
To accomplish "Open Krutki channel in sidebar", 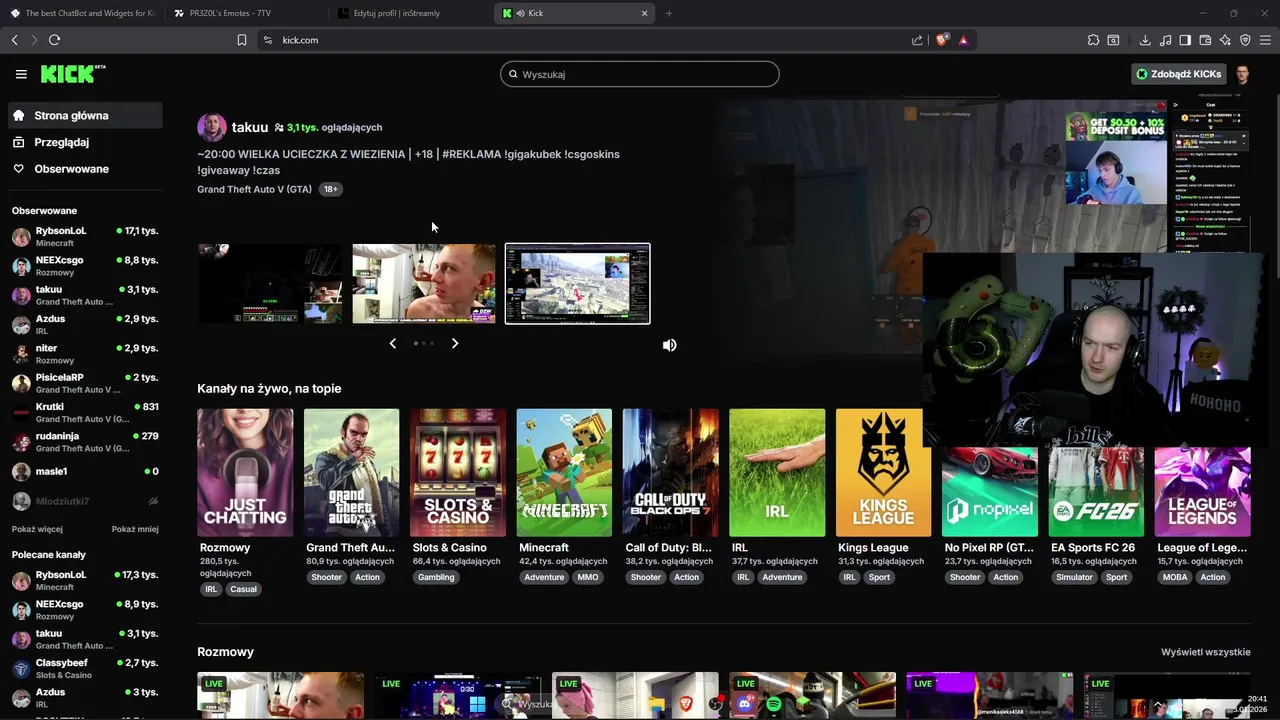I will point(84,412).
